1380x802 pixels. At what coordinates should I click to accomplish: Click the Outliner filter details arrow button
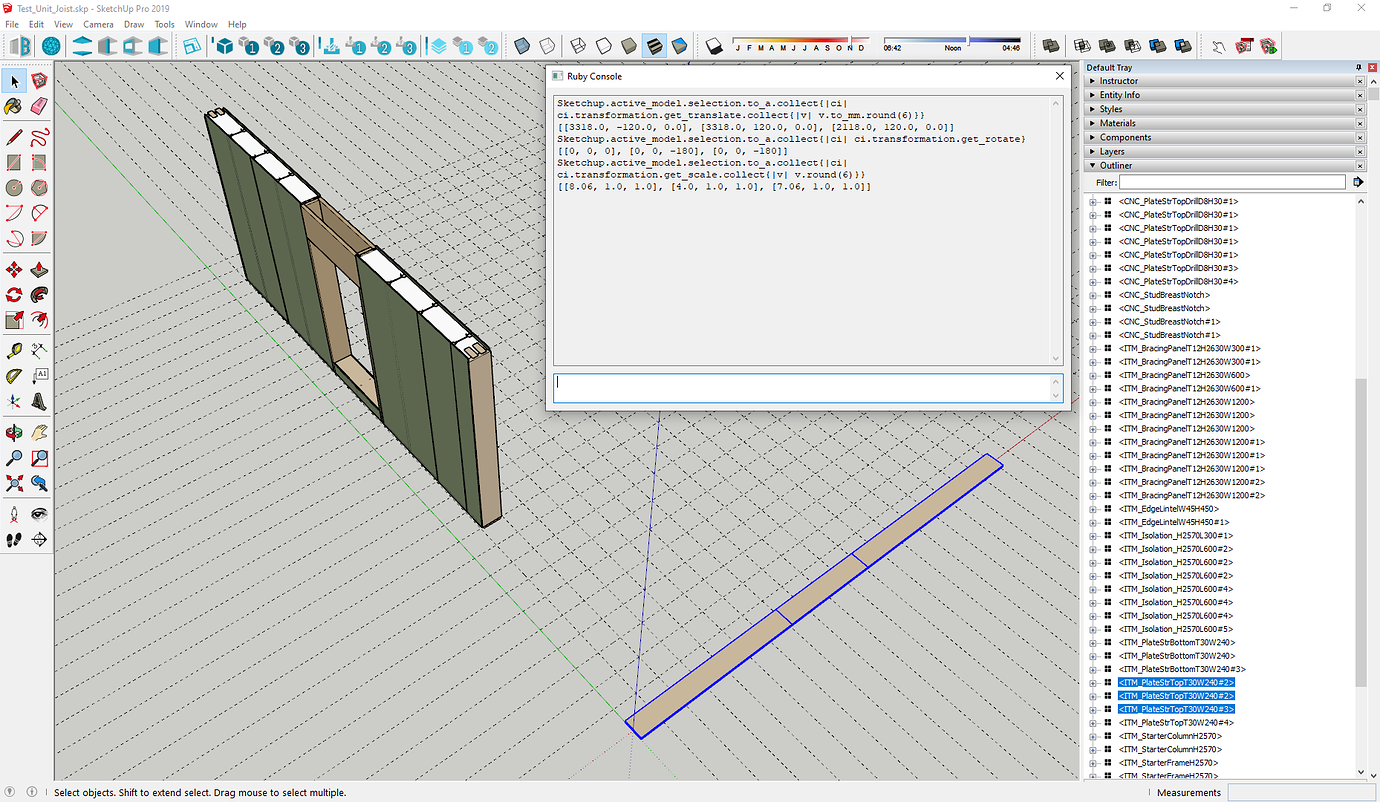1357,182
